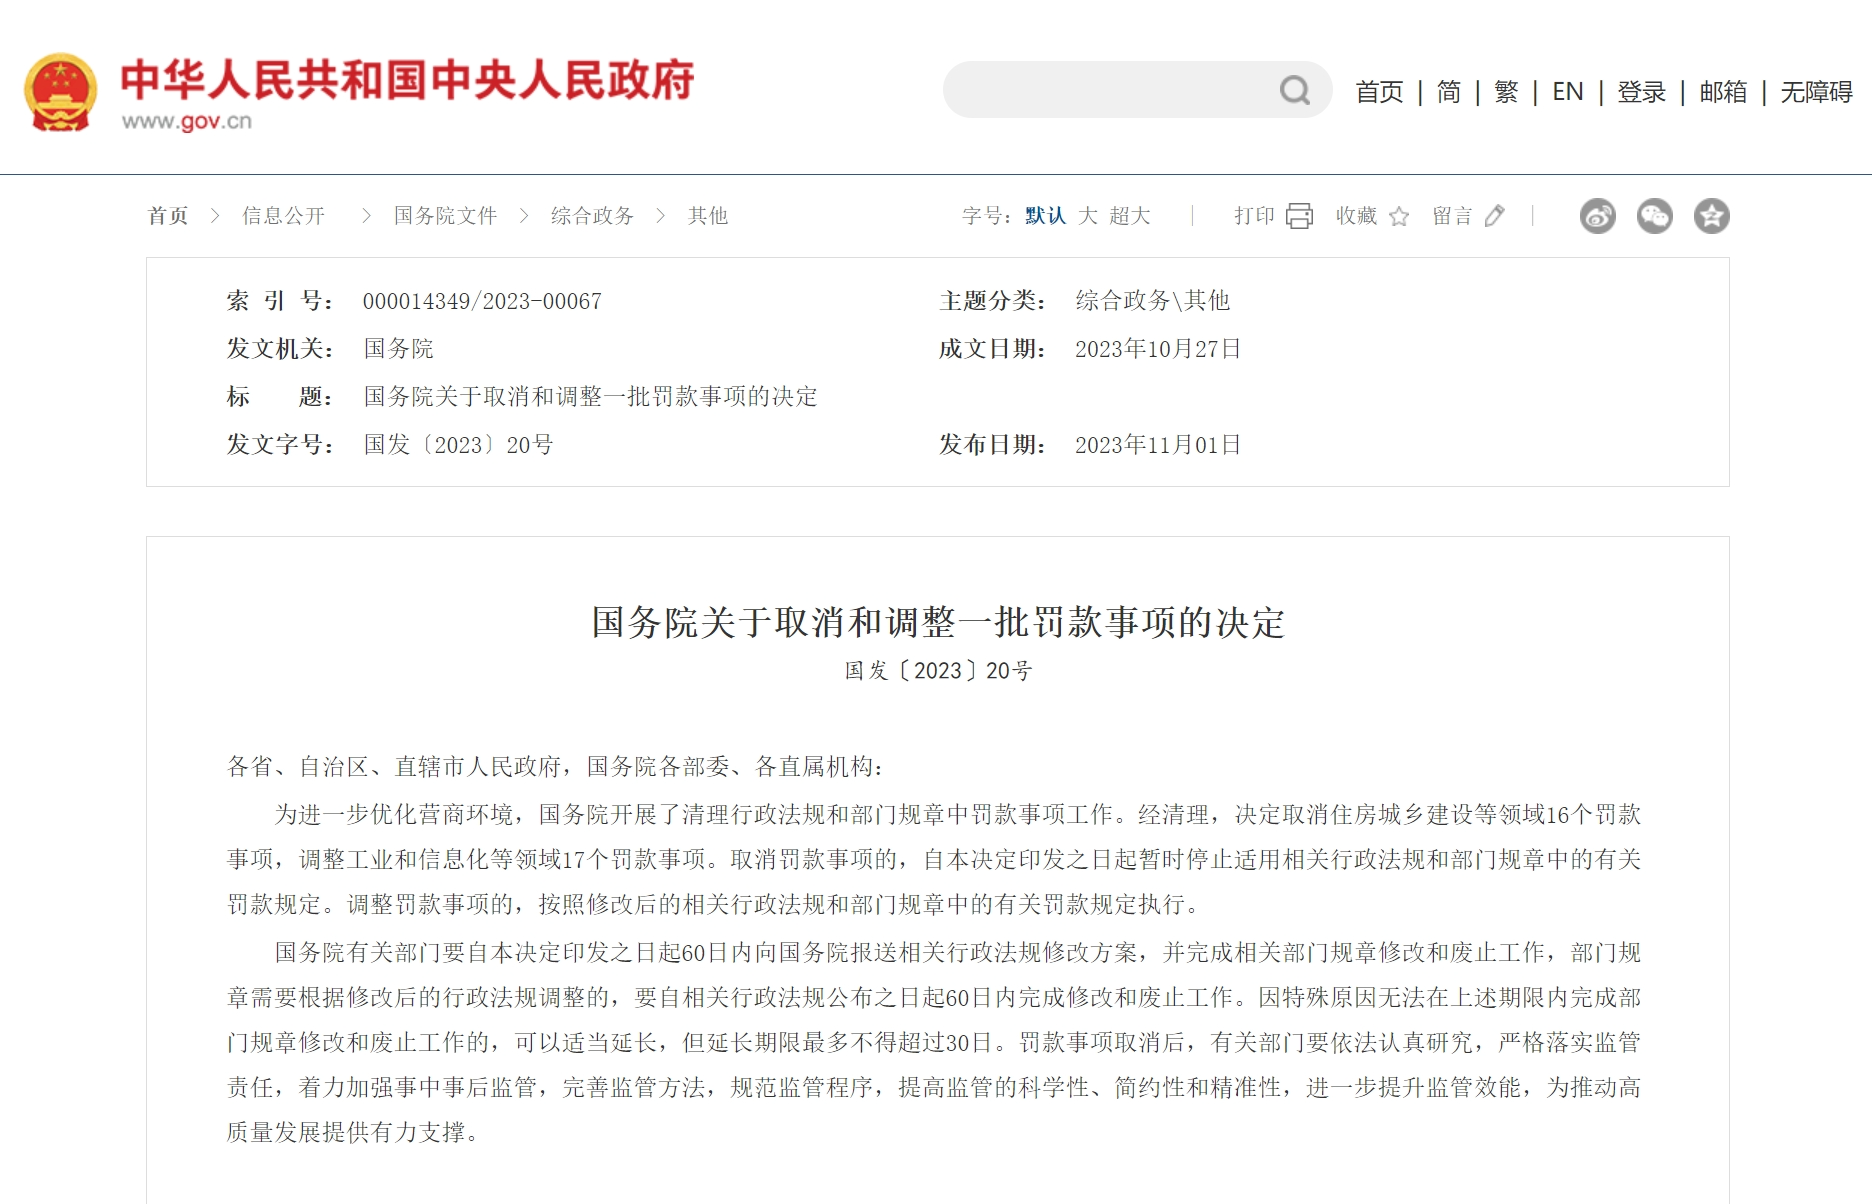Click the pencil message icon
The width and height of the screenshot is (1872, 1204).
1494,216
